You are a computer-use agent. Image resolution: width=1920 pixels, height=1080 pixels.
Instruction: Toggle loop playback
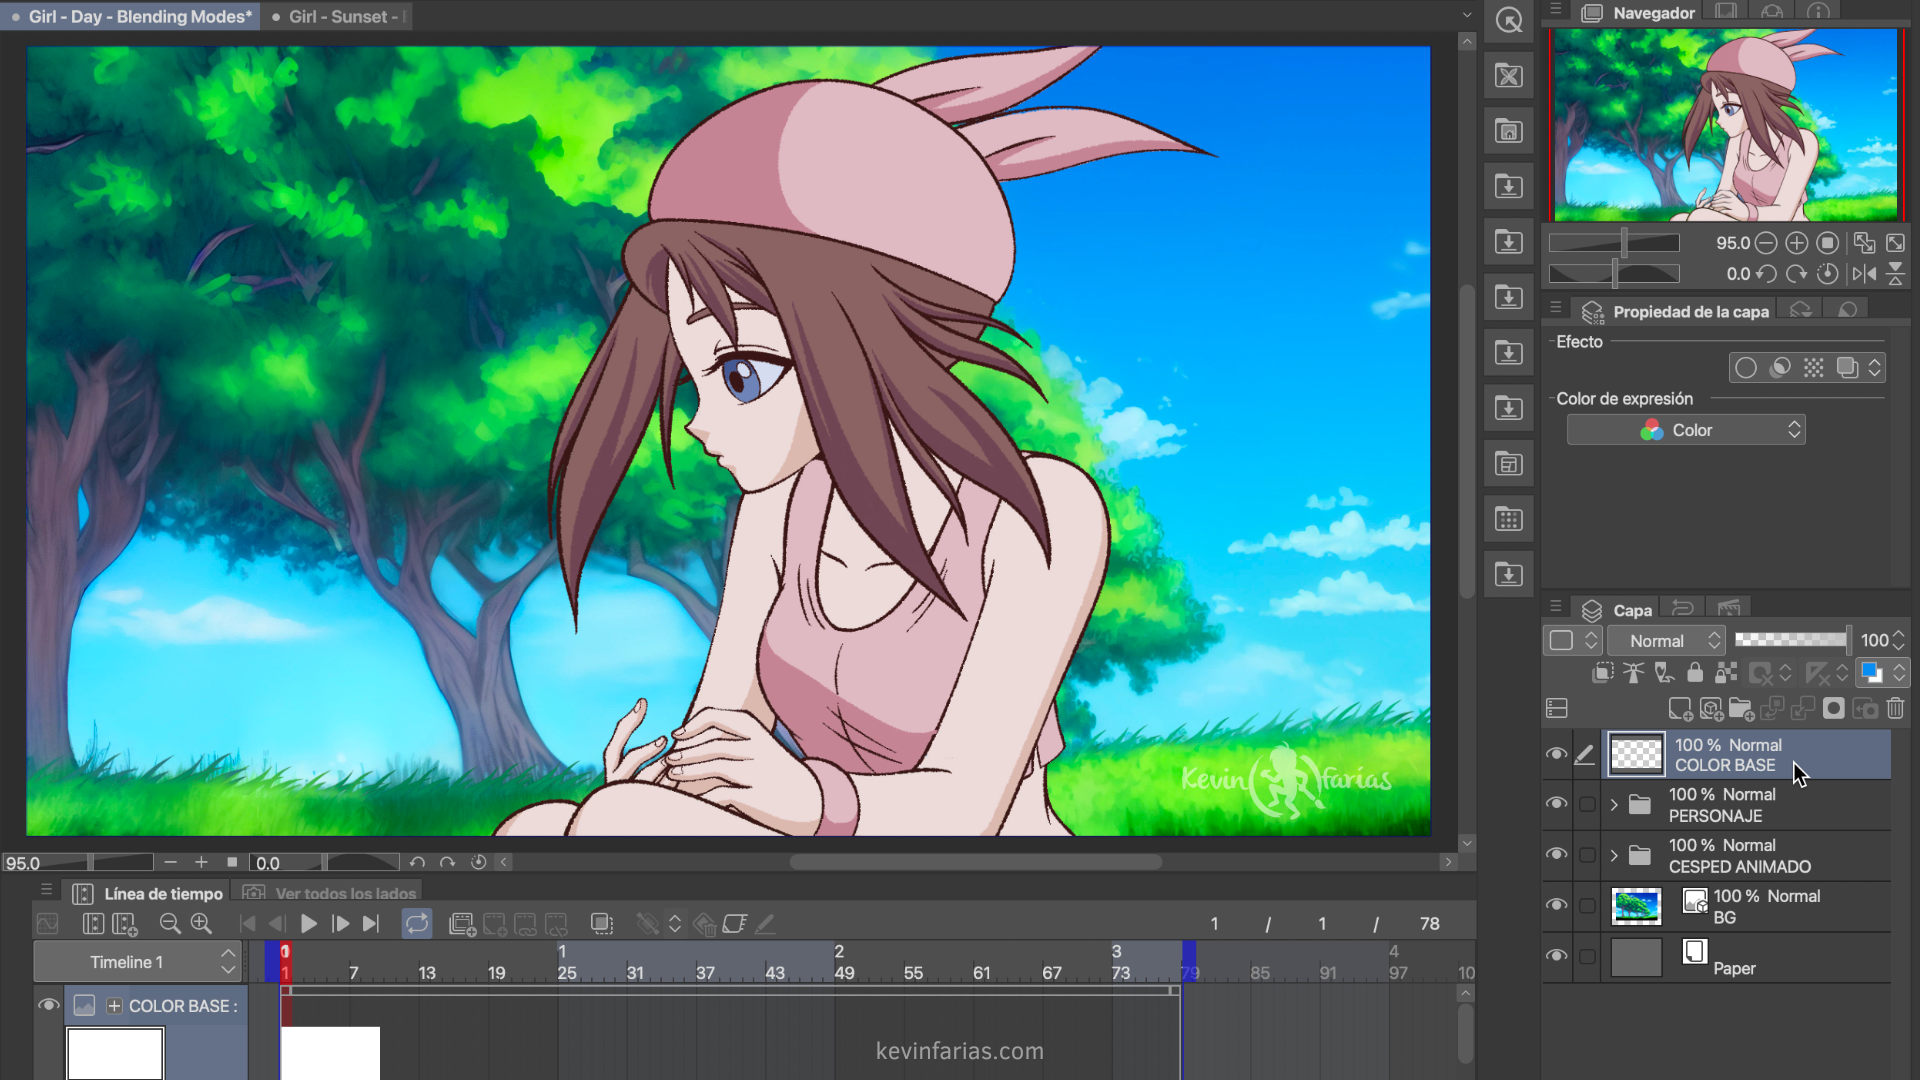417,924
